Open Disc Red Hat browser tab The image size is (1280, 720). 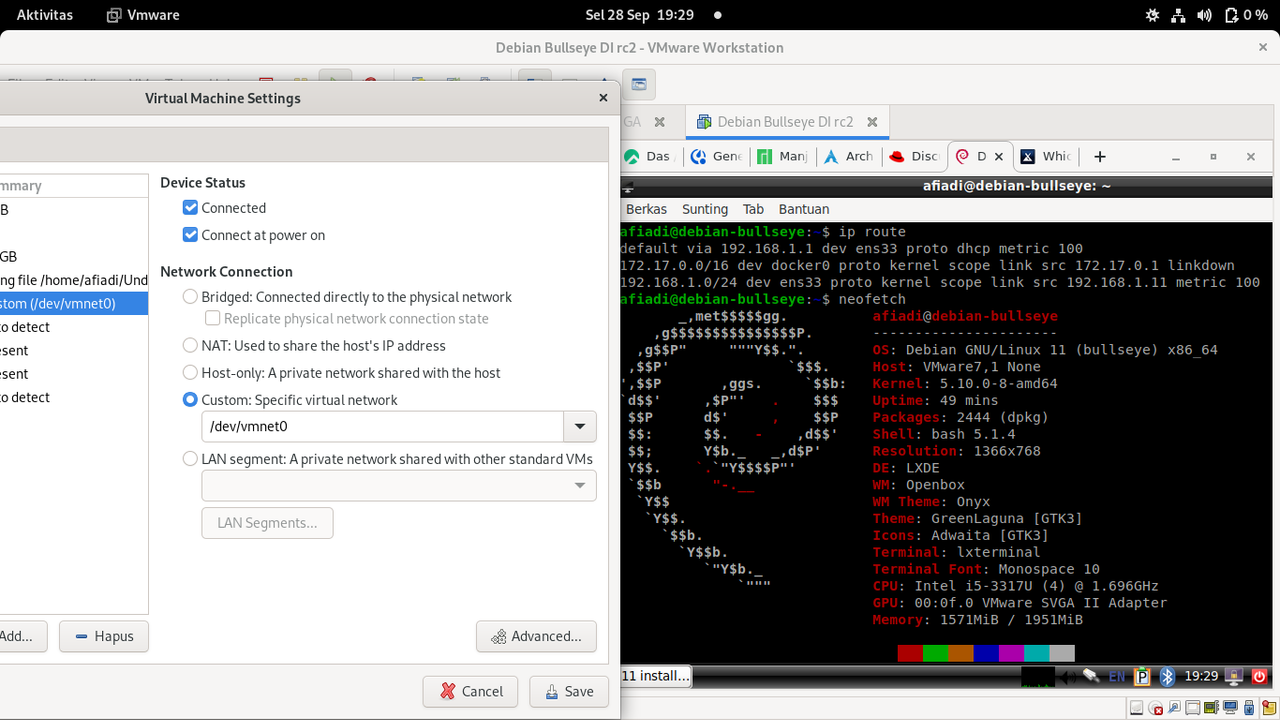(x=914, y=156)
